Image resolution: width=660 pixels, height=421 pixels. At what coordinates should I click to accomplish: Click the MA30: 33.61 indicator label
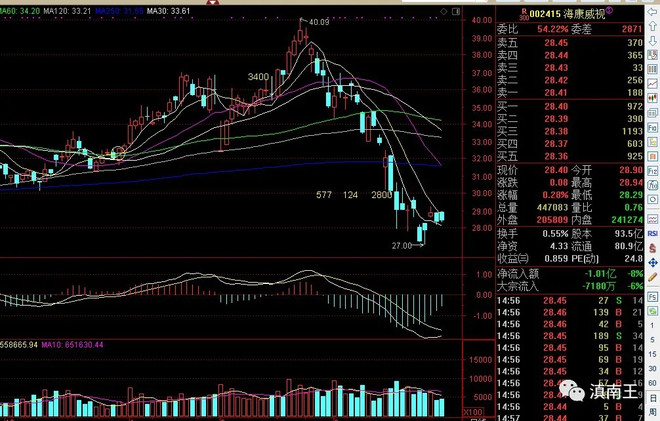[x=168, y=11]
